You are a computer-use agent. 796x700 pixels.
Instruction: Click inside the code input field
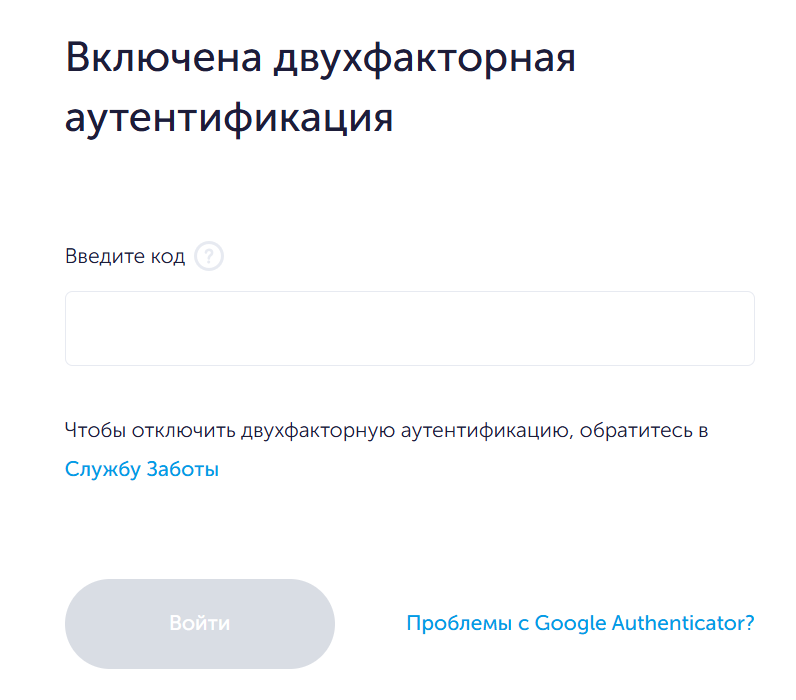click(x=409, y=328)
